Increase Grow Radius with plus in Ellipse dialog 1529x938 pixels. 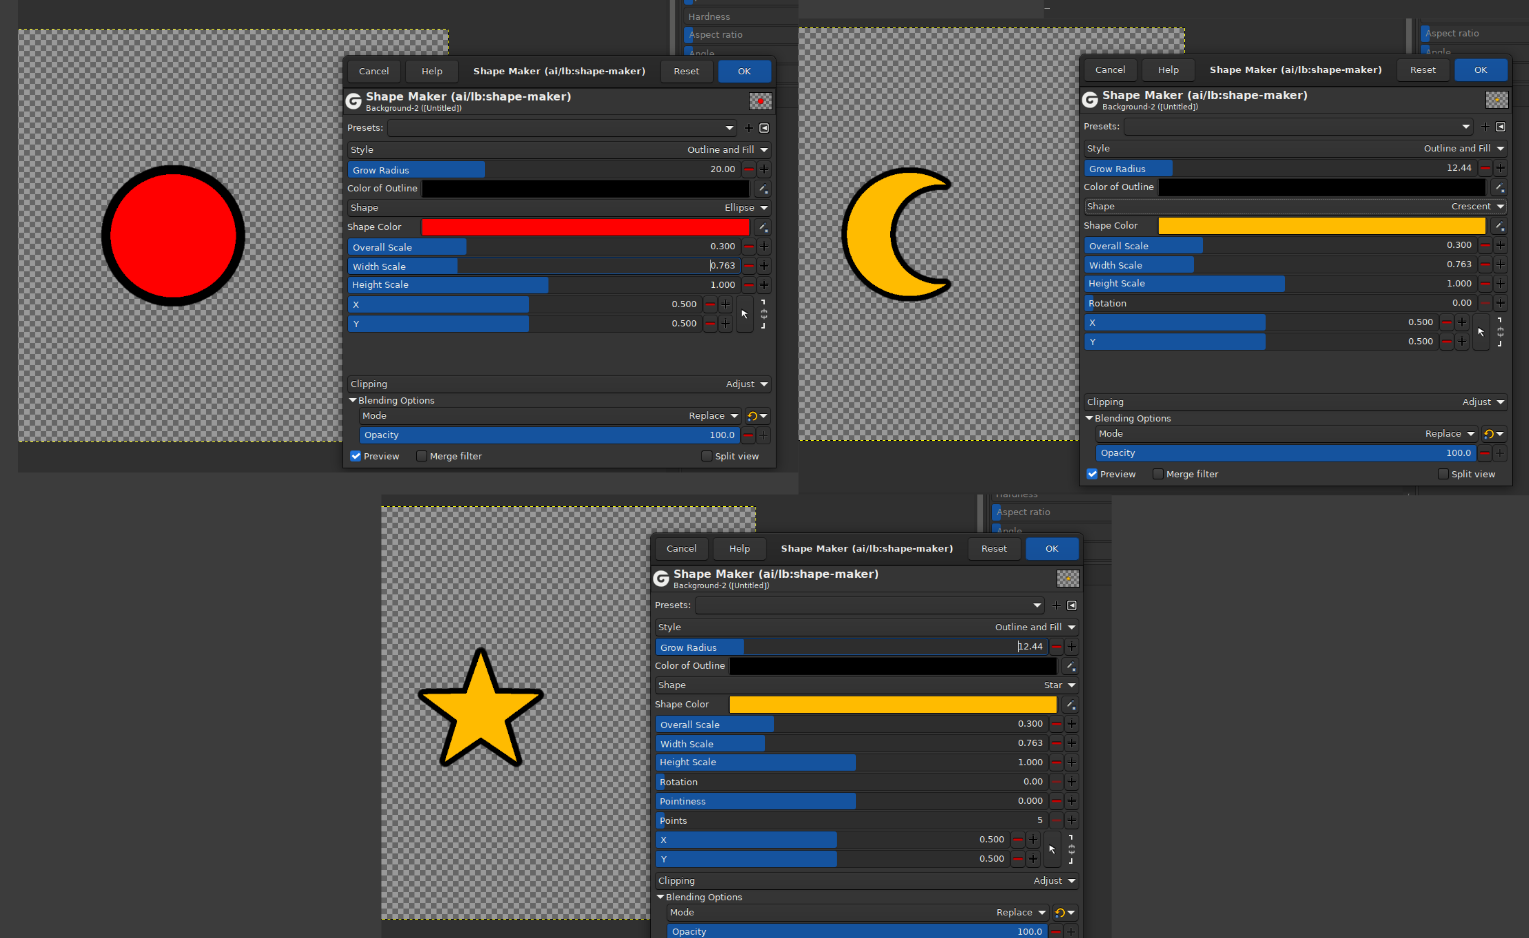point(764,170)
